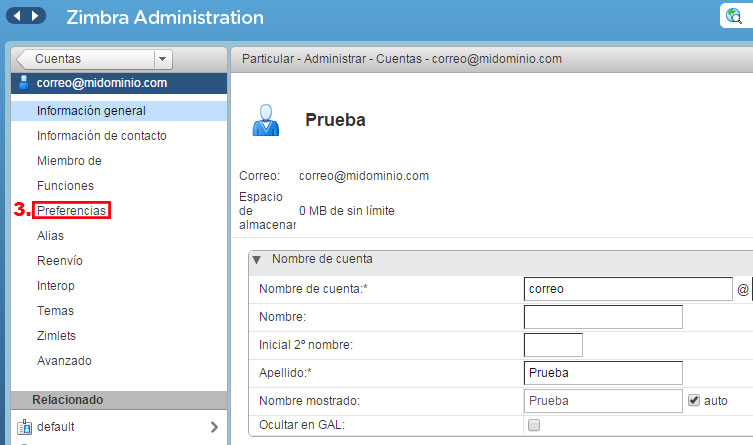Click the Apellido field containing Prueba
The height and width of the screenshot is (445, 753).
[x=603, y=373]
